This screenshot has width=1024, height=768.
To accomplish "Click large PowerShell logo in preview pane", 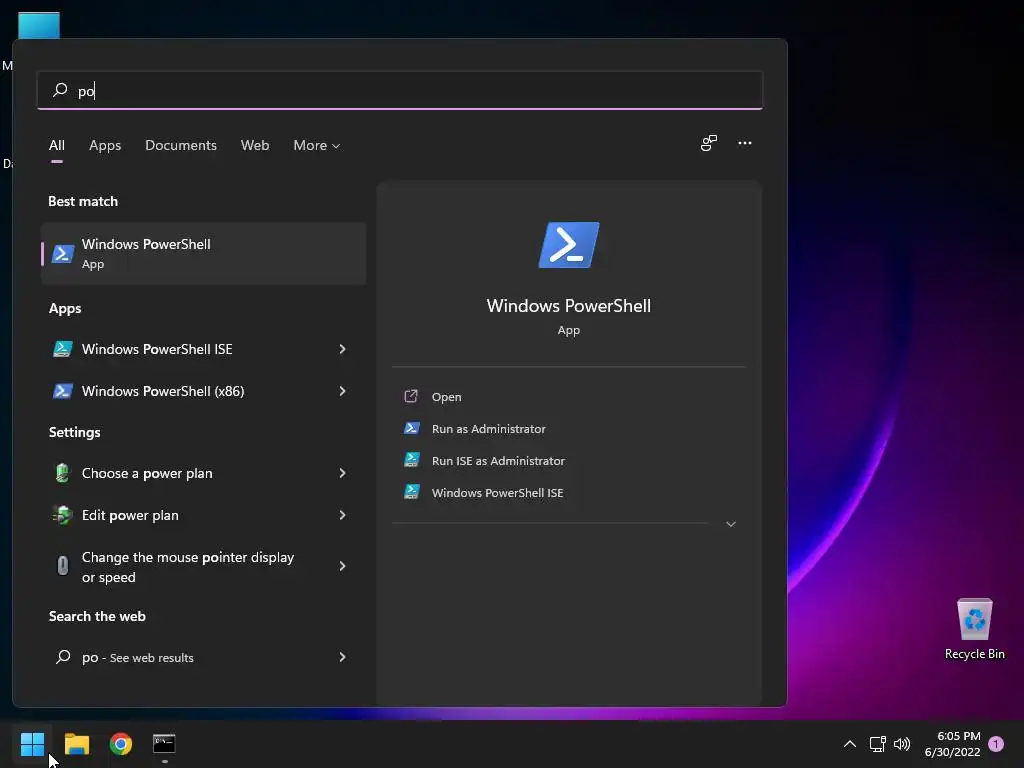I will pos(569,245).
